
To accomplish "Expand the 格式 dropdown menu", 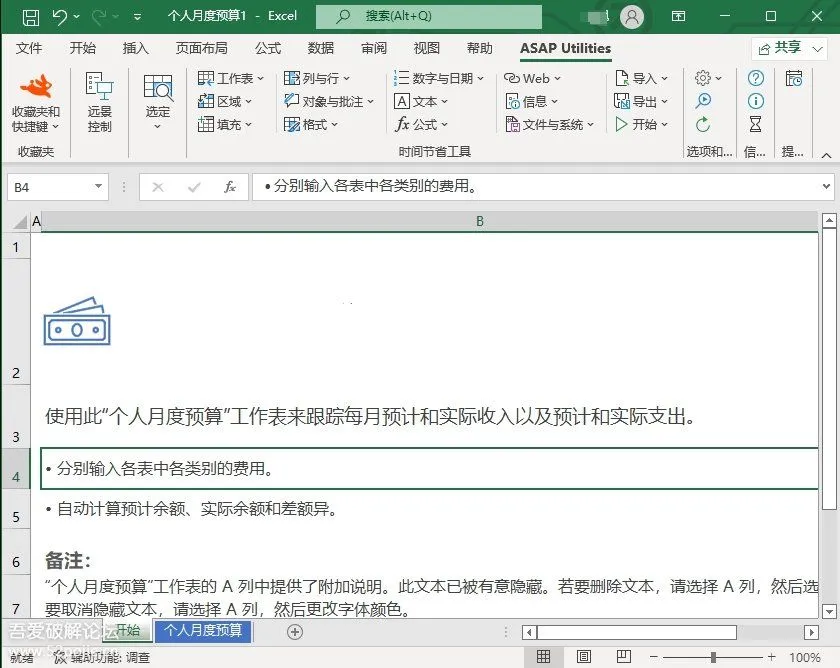I will pyautogui.click(x=312, y=124).
